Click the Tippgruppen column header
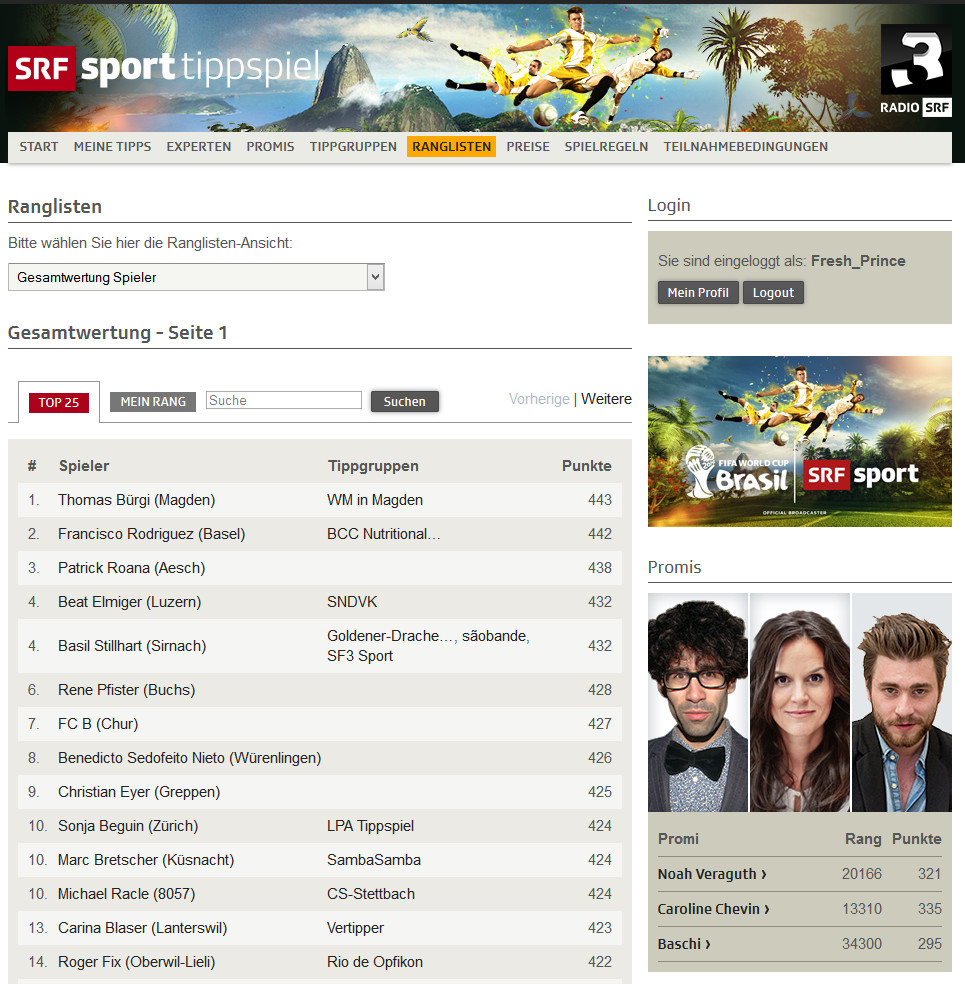Screen dimensions: 965x984 point(373,466)
